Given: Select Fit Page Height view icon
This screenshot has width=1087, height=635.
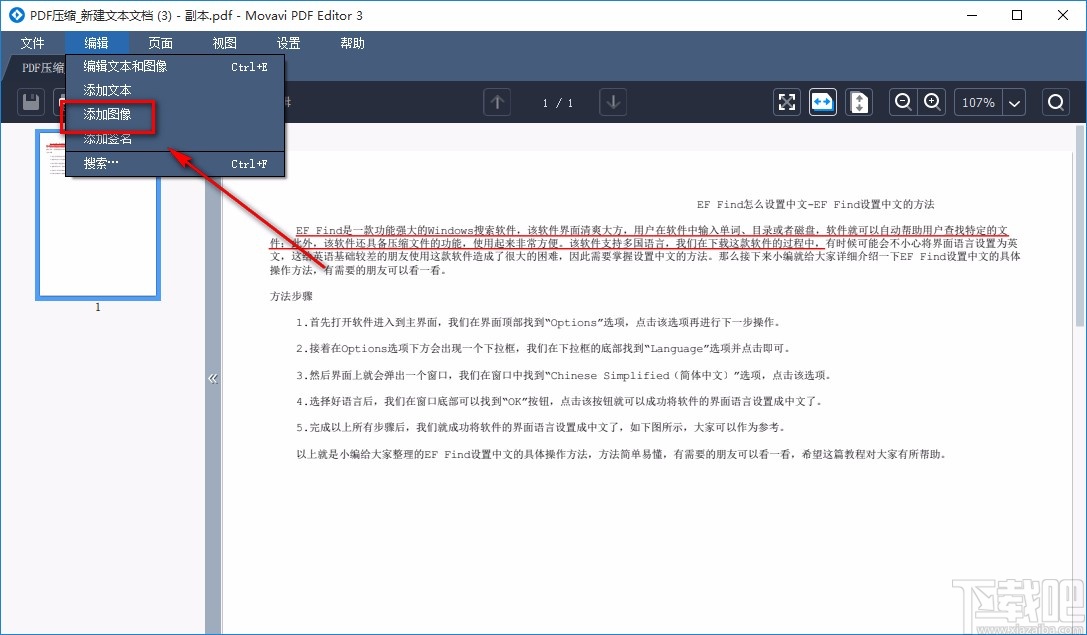Looking at the screenshot, I should (858, 102).
